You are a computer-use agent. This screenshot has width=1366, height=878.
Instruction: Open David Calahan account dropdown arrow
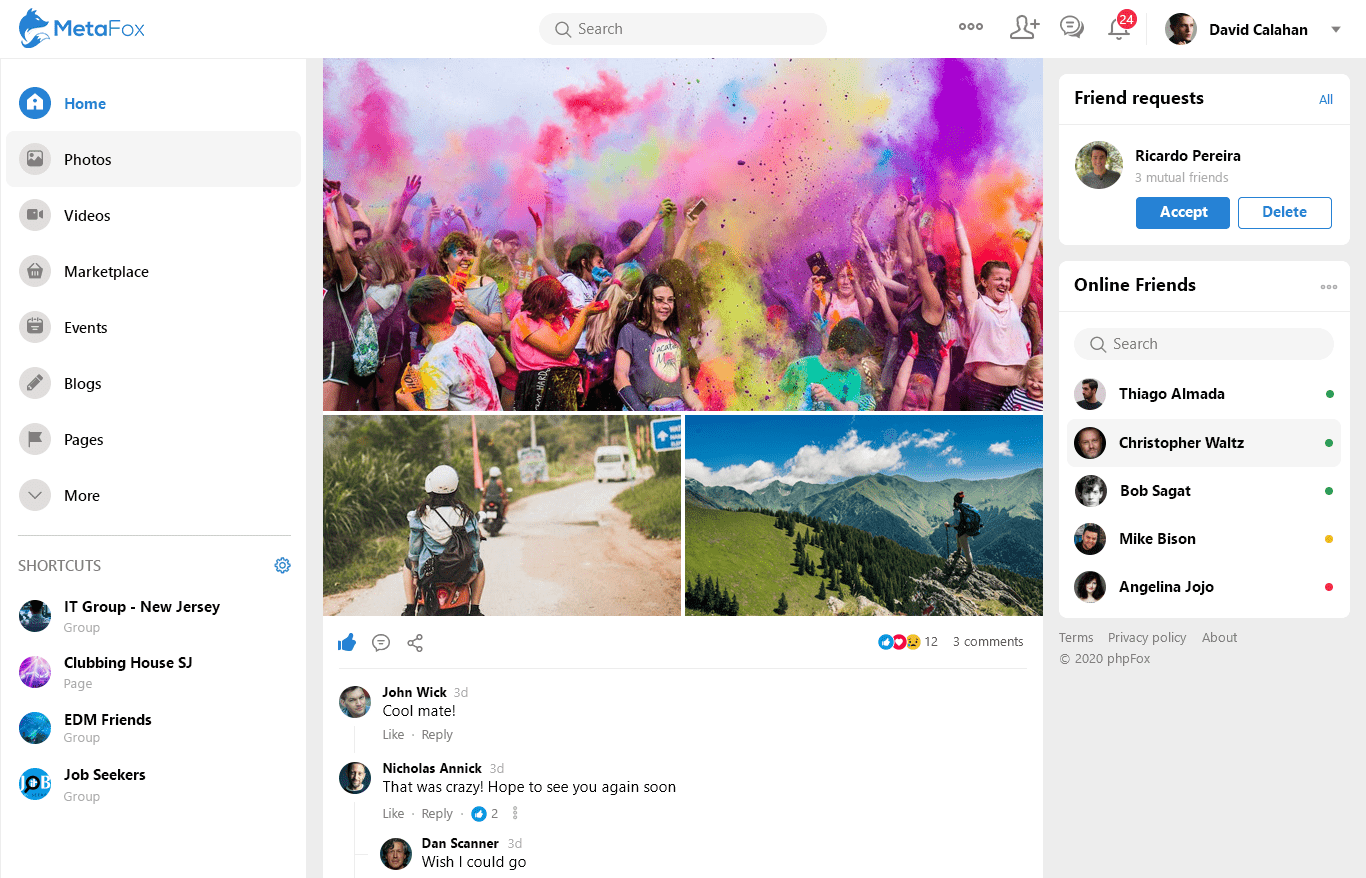coord(1335,30)
